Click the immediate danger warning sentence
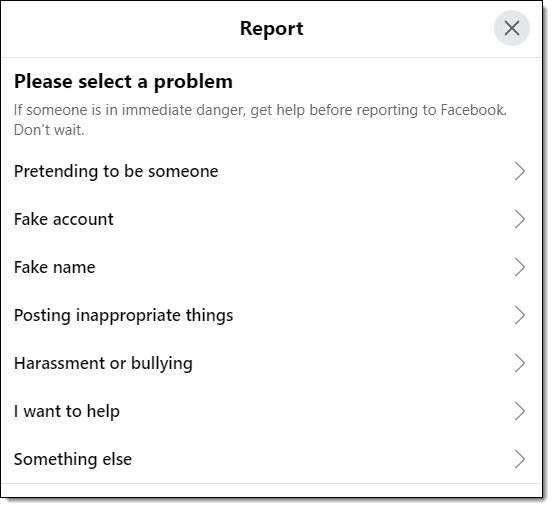Image resolution: width=553 pixels, height=508 pixels. (260, 110)
